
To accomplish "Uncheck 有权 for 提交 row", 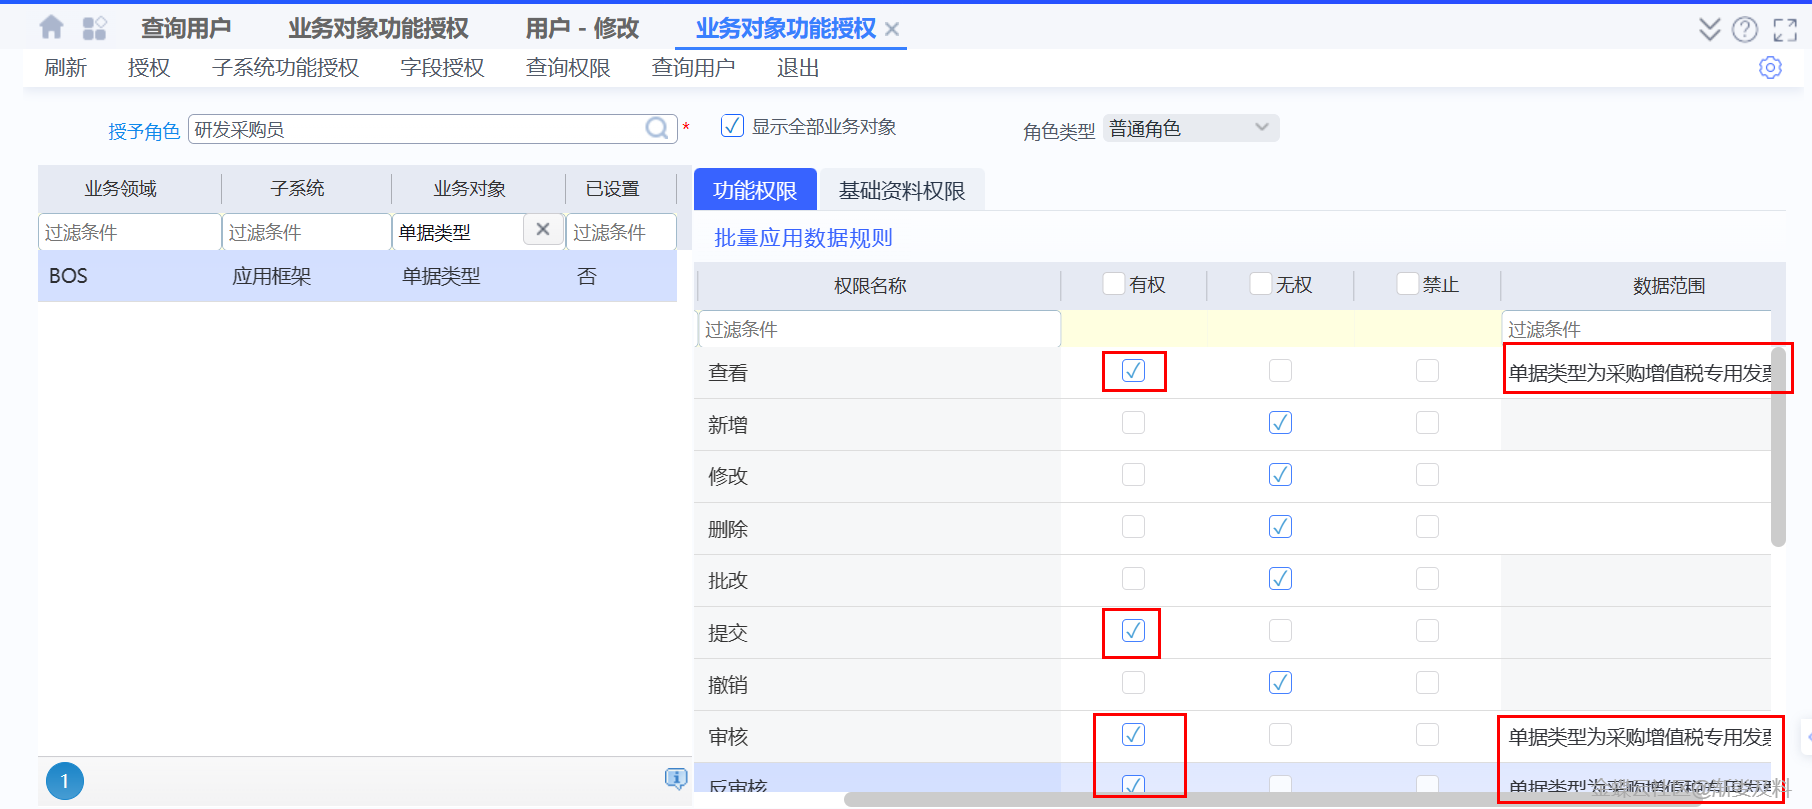I will (1133, 631).
